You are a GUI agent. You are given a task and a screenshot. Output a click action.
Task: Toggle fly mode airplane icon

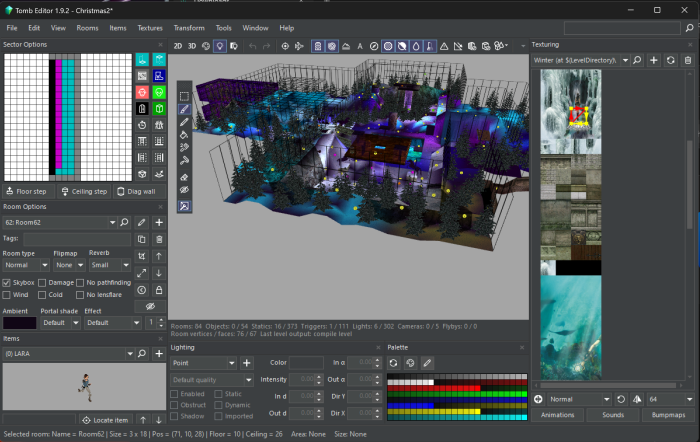(299, 46)
